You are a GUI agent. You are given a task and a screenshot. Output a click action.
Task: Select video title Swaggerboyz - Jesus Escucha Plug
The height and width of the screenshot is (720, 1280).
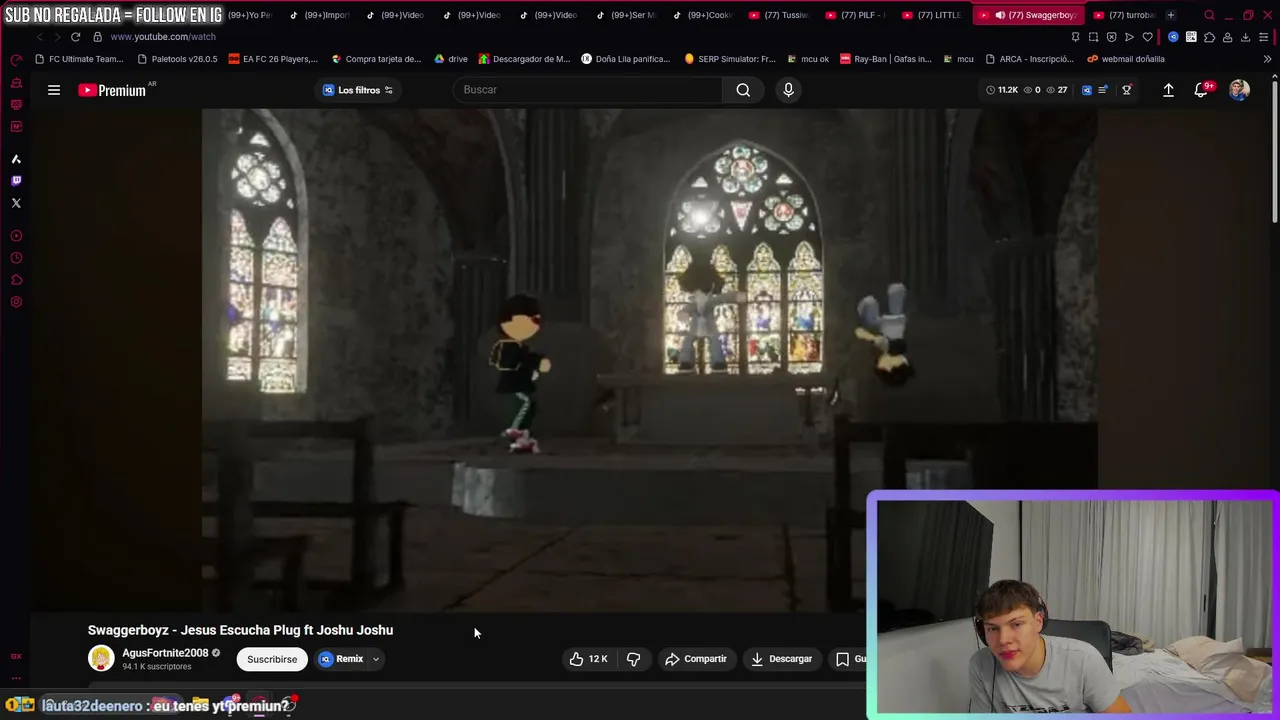(x=240, y=630)
